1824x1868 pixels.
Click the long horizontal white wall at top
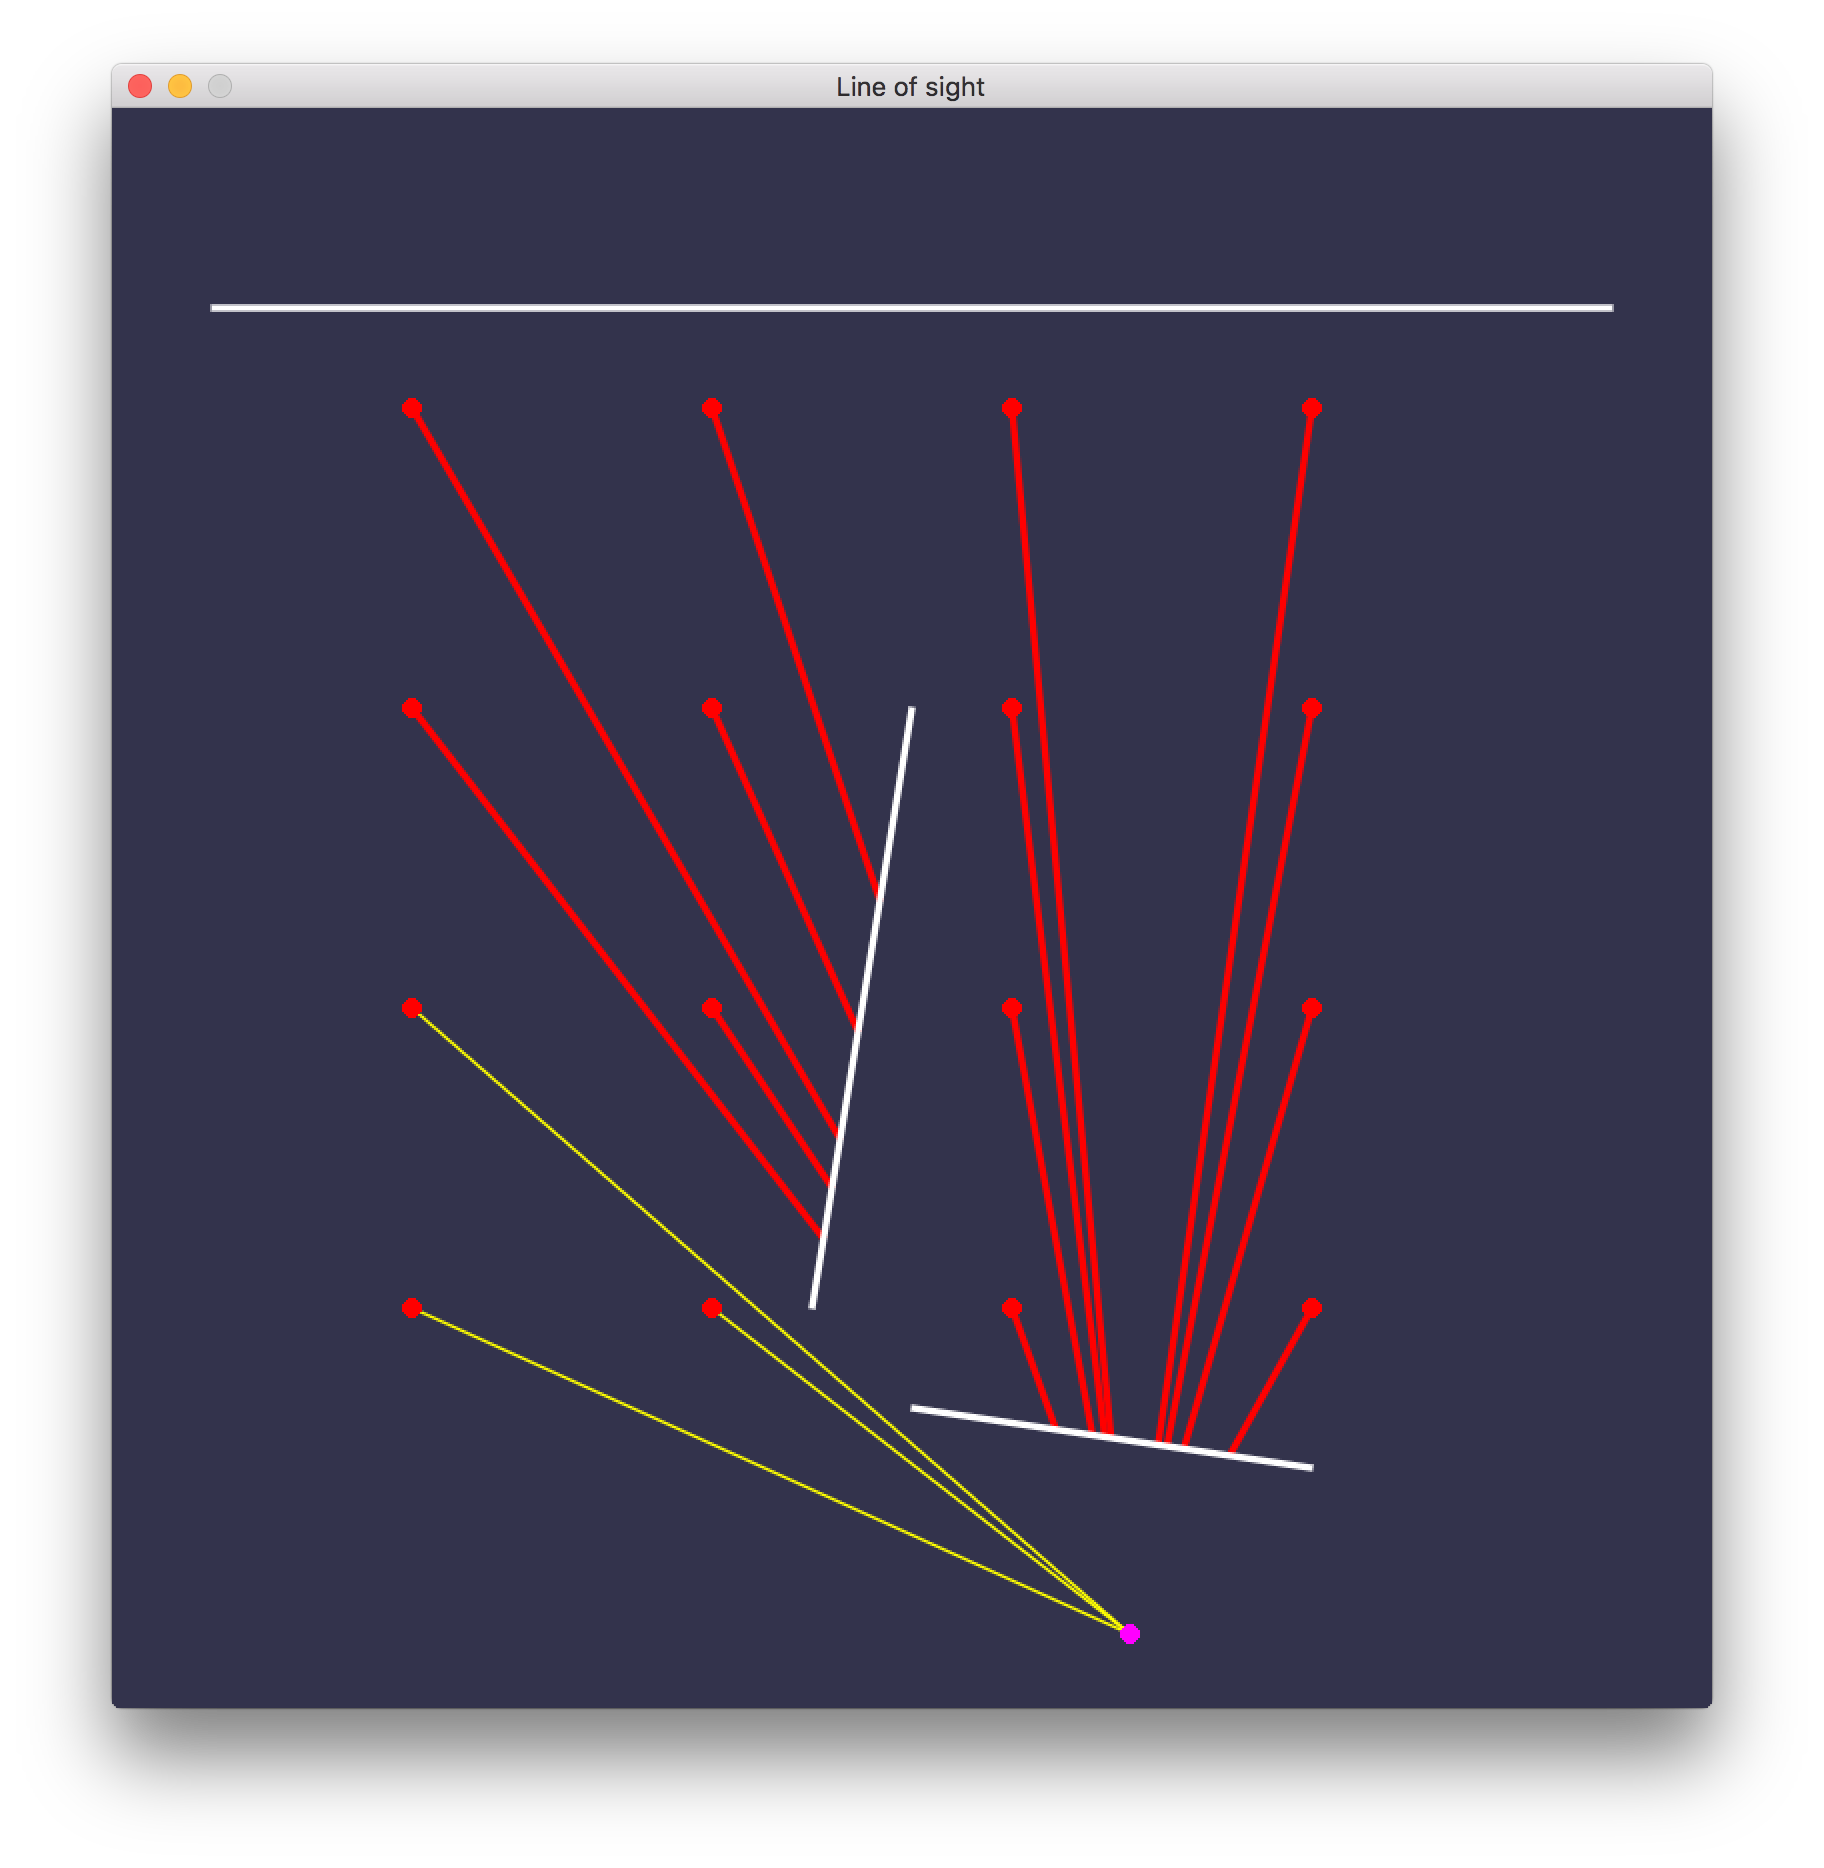(x=911, y=308)
